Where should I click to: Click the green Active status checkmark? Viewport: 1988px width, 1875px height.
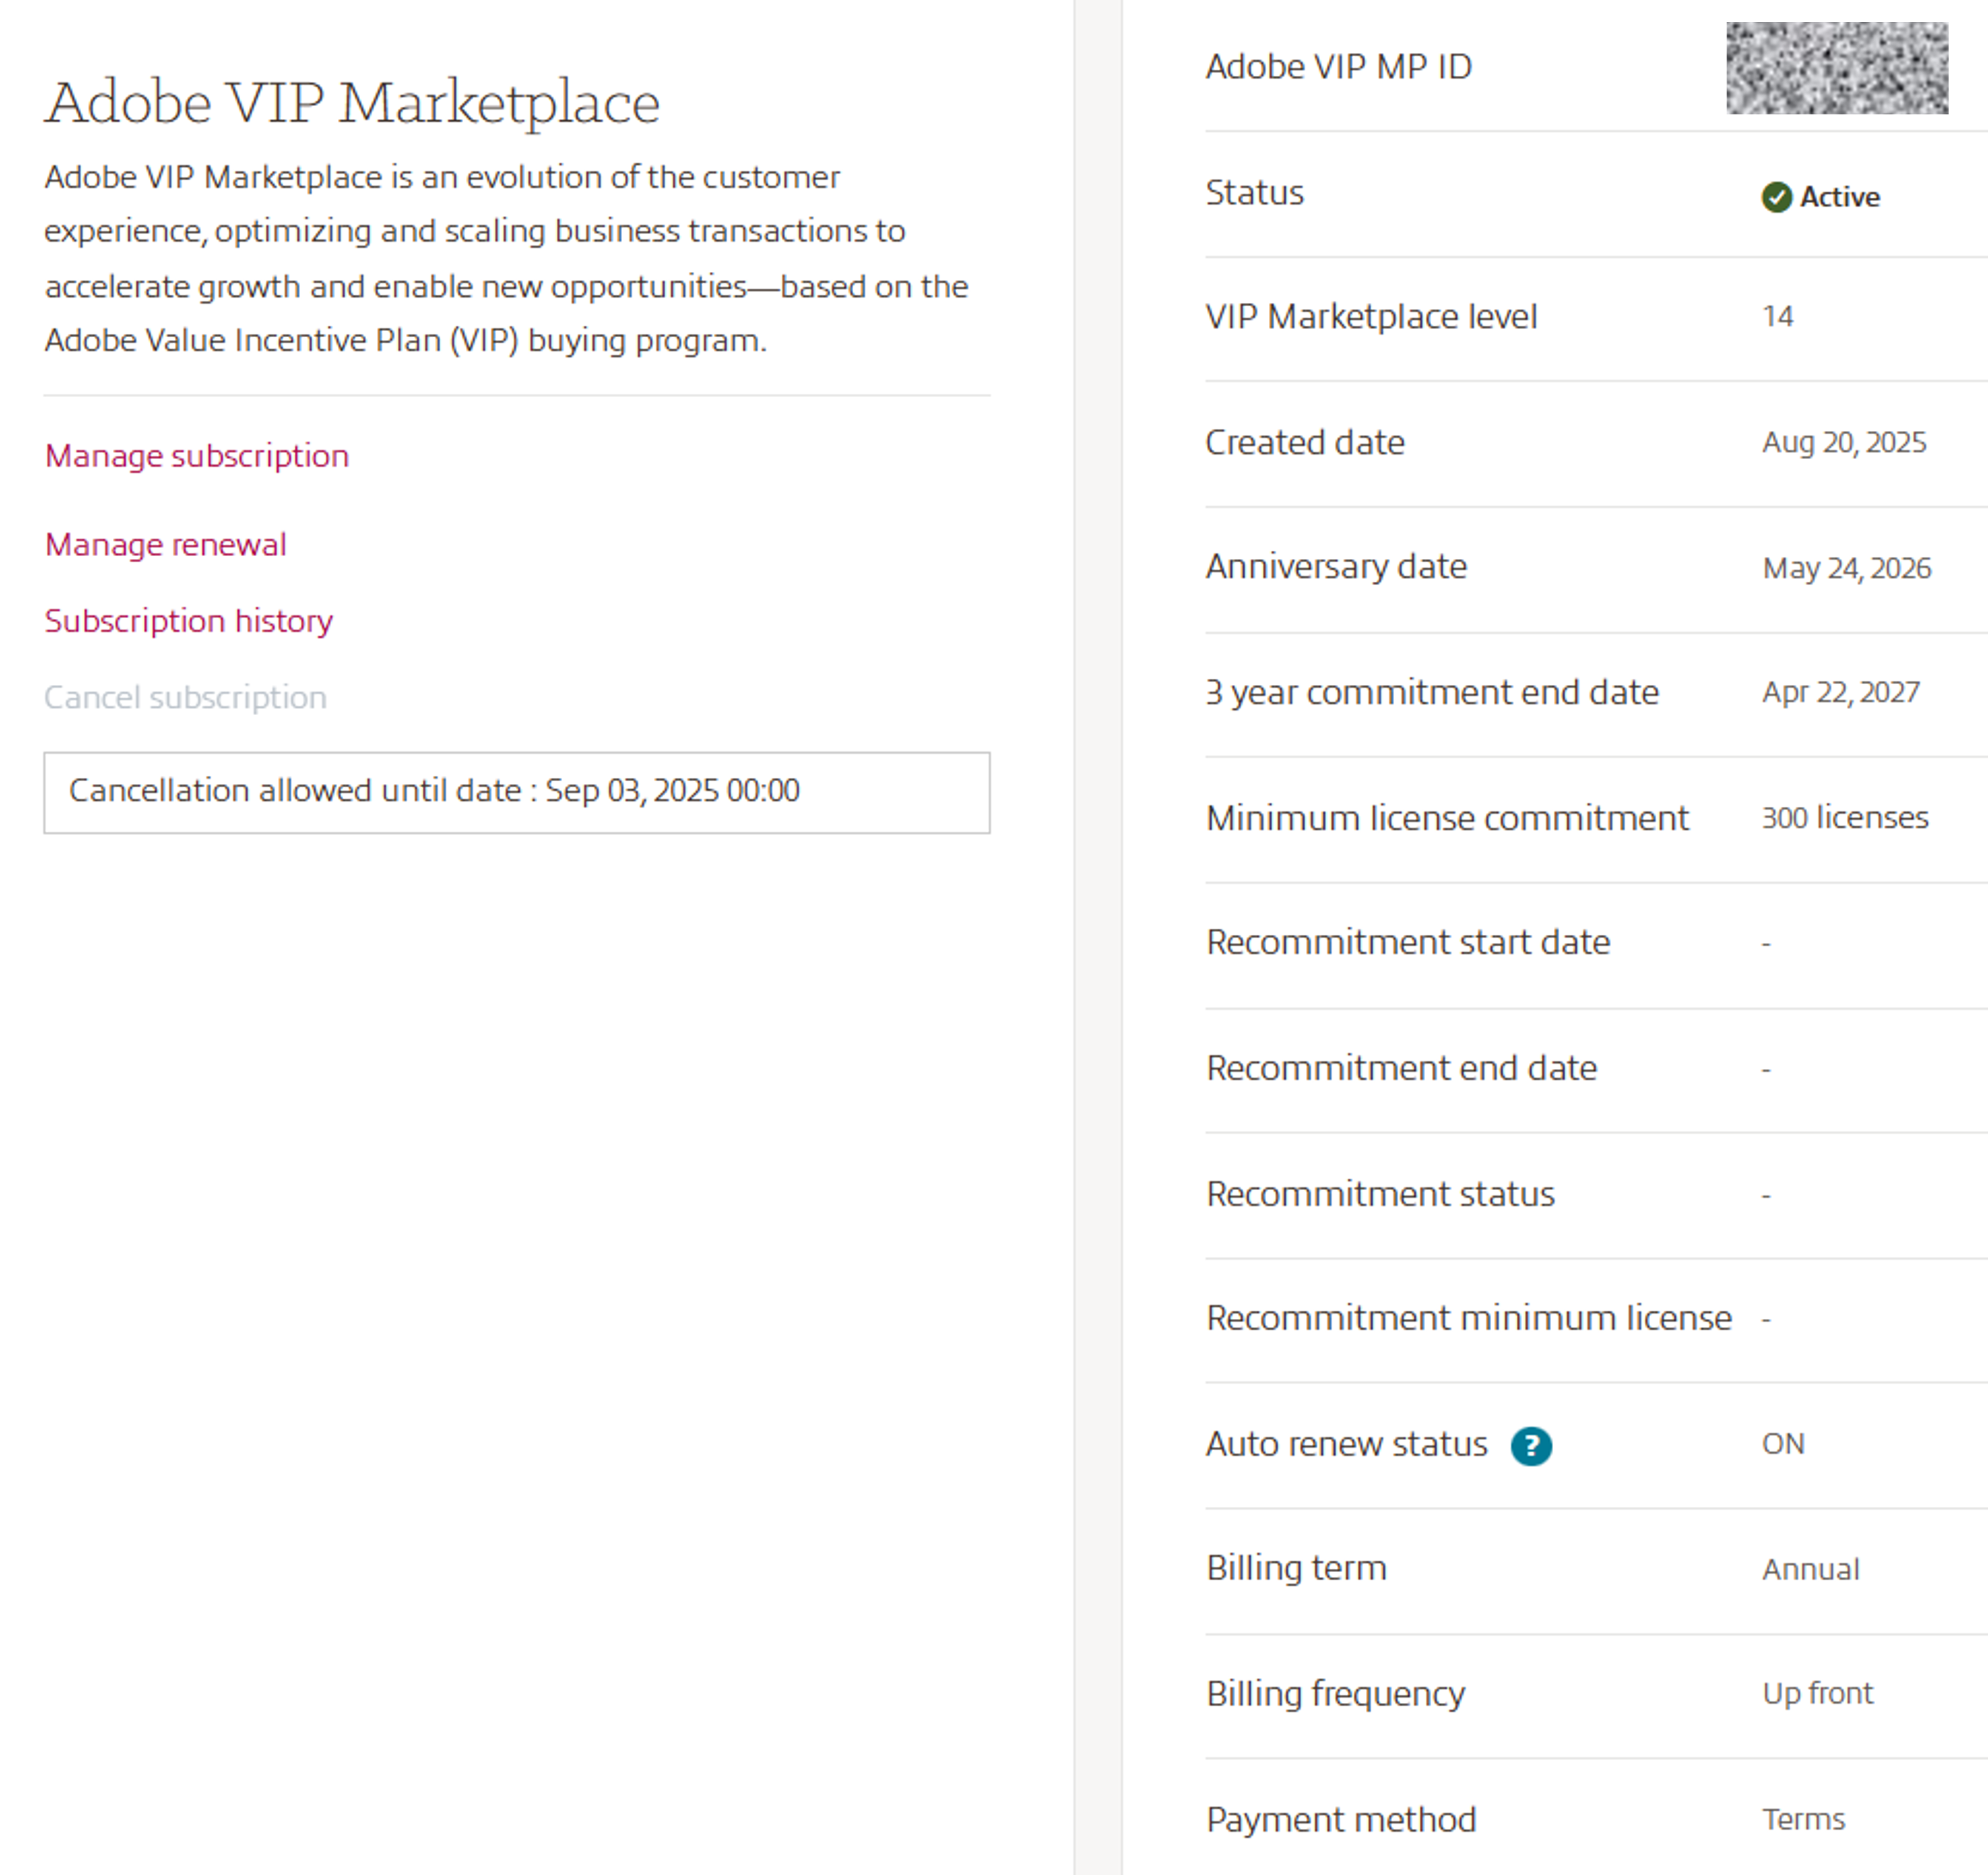coord(1777,197)
